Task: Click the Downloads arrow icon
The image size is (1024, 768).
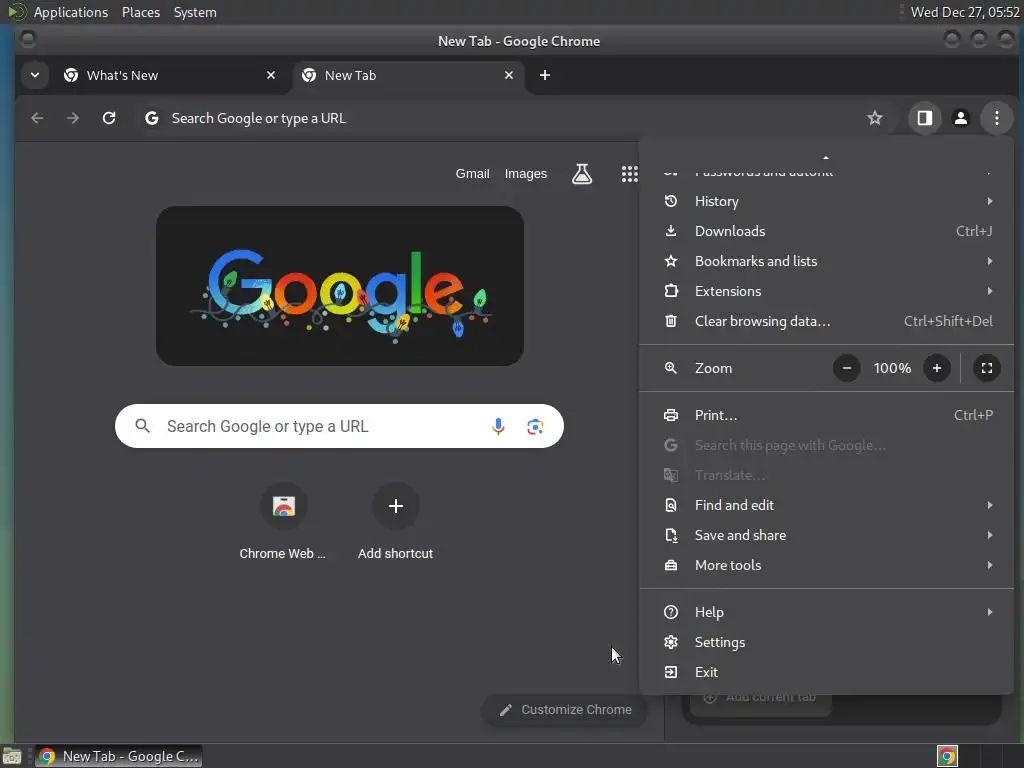Action: [671, 231]
